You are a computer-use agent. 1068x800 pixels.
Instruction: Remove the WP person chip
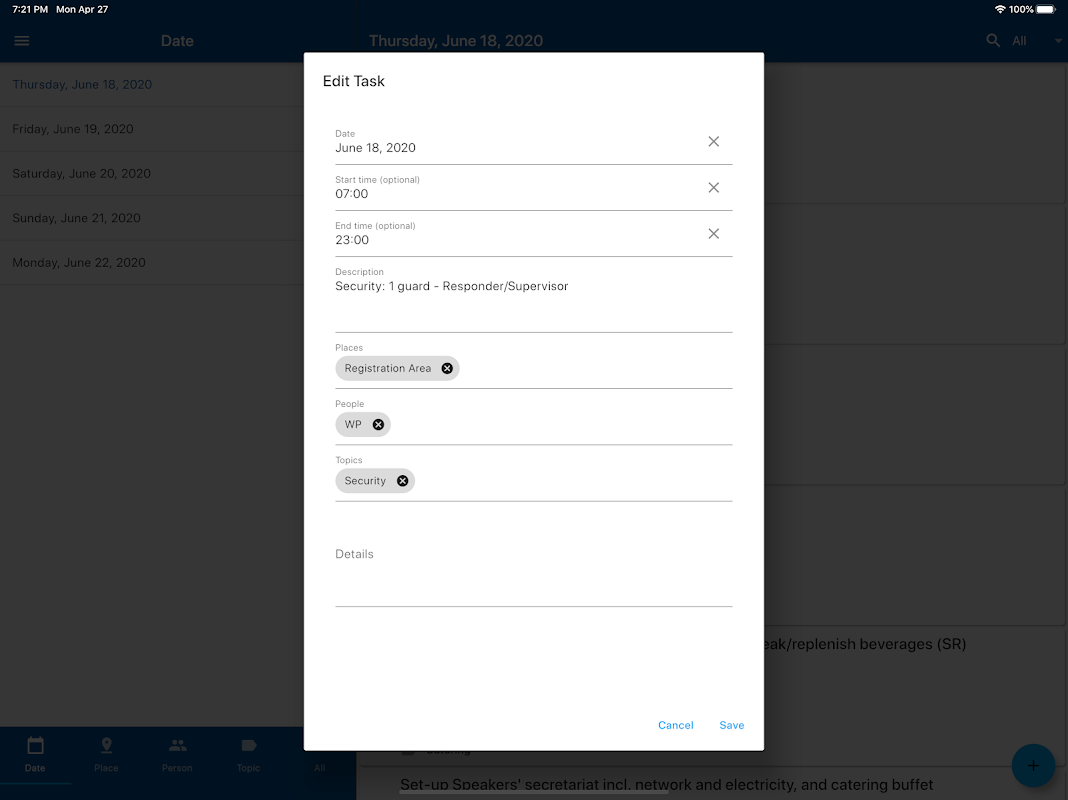tap(378, 425)
